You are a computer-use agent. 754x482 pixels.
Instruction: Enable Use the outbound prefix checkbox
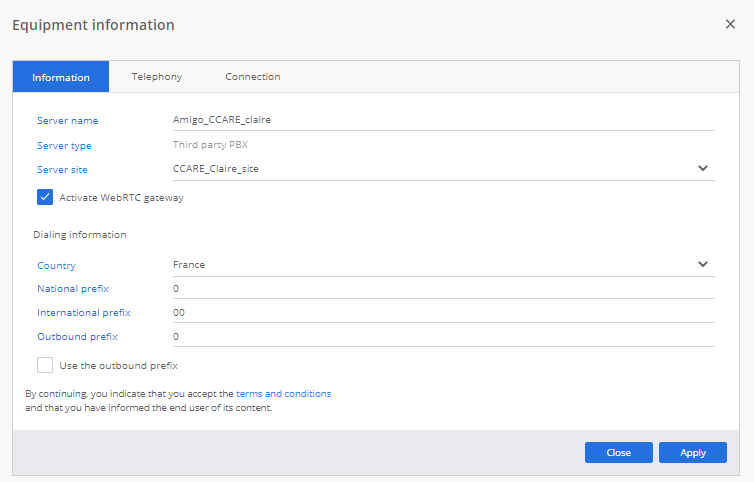(x=45, y=365)
